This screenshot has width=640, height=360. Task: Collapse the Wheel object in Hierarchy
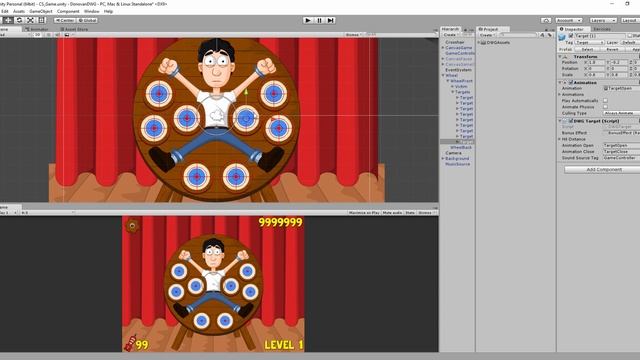pyautogui.click(x=443, y=76)
